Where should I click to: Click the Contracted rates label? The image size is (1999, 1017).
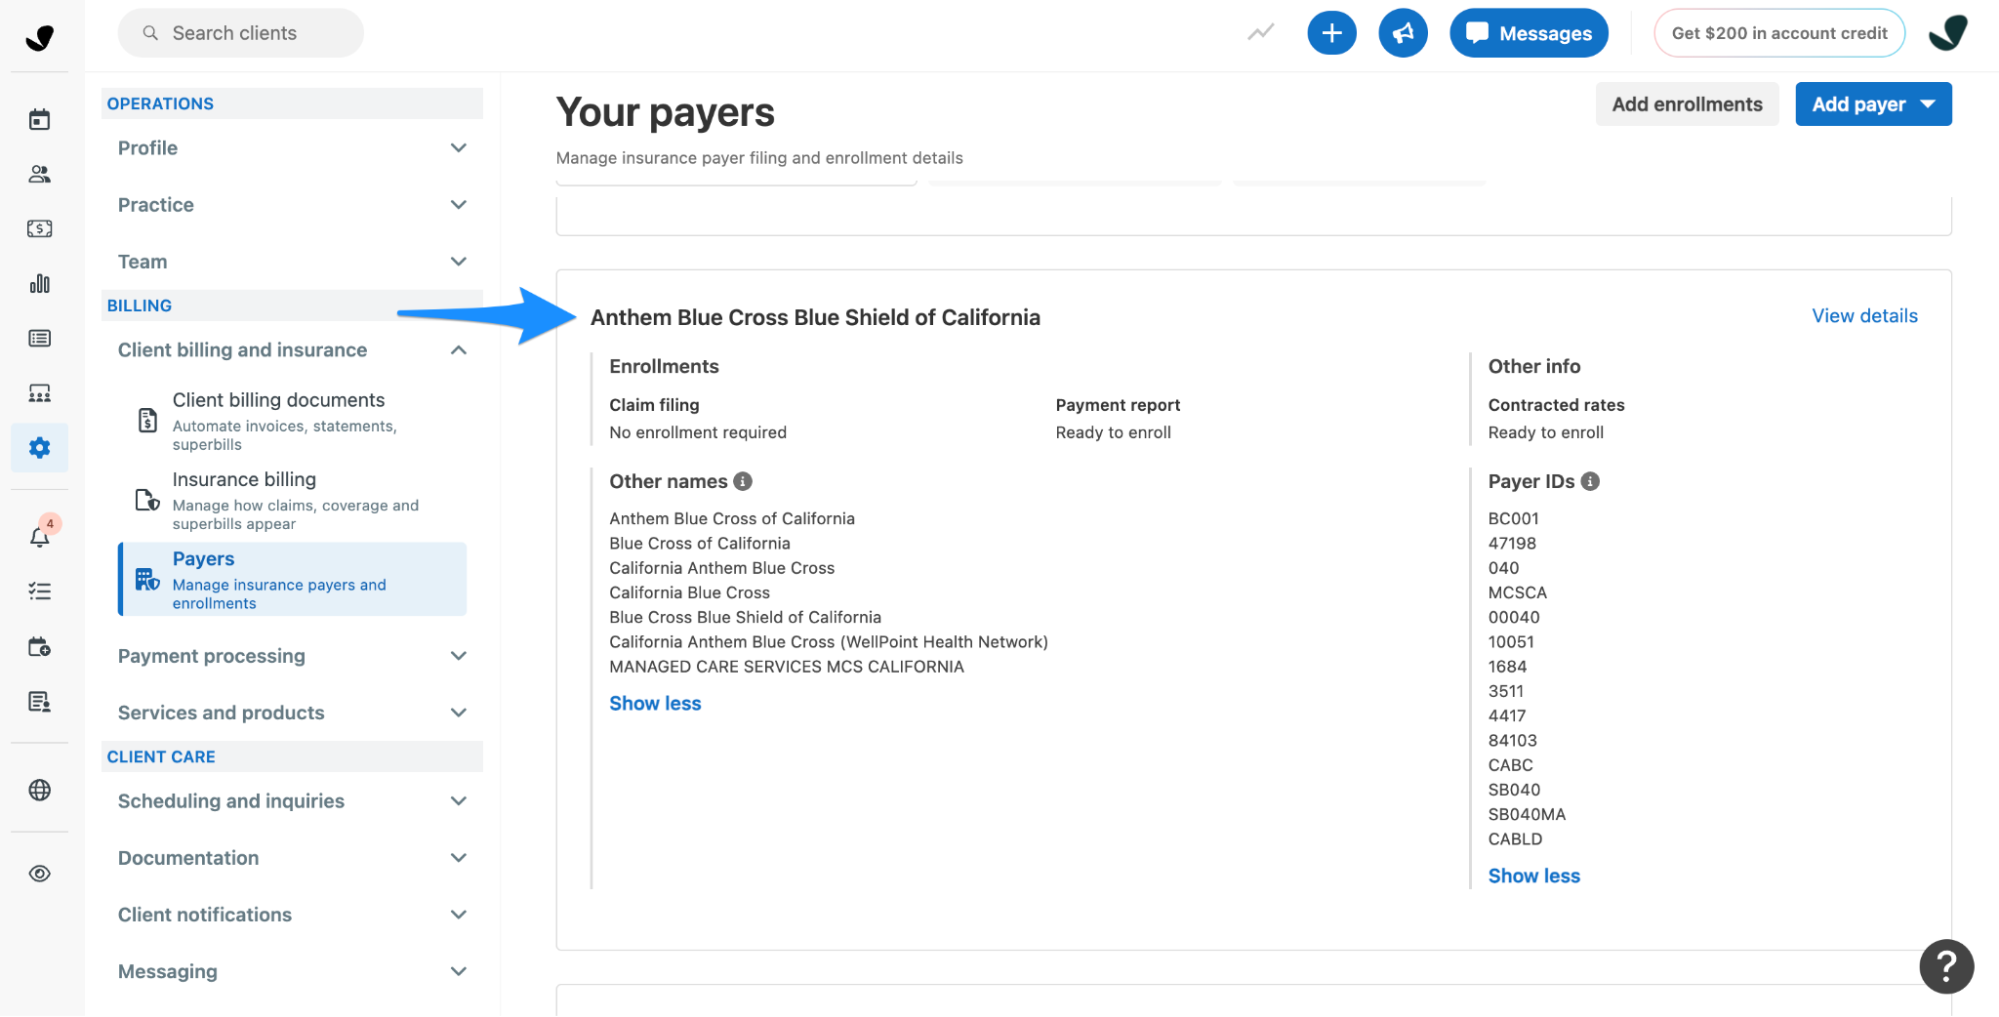[x=1555, y=405]
